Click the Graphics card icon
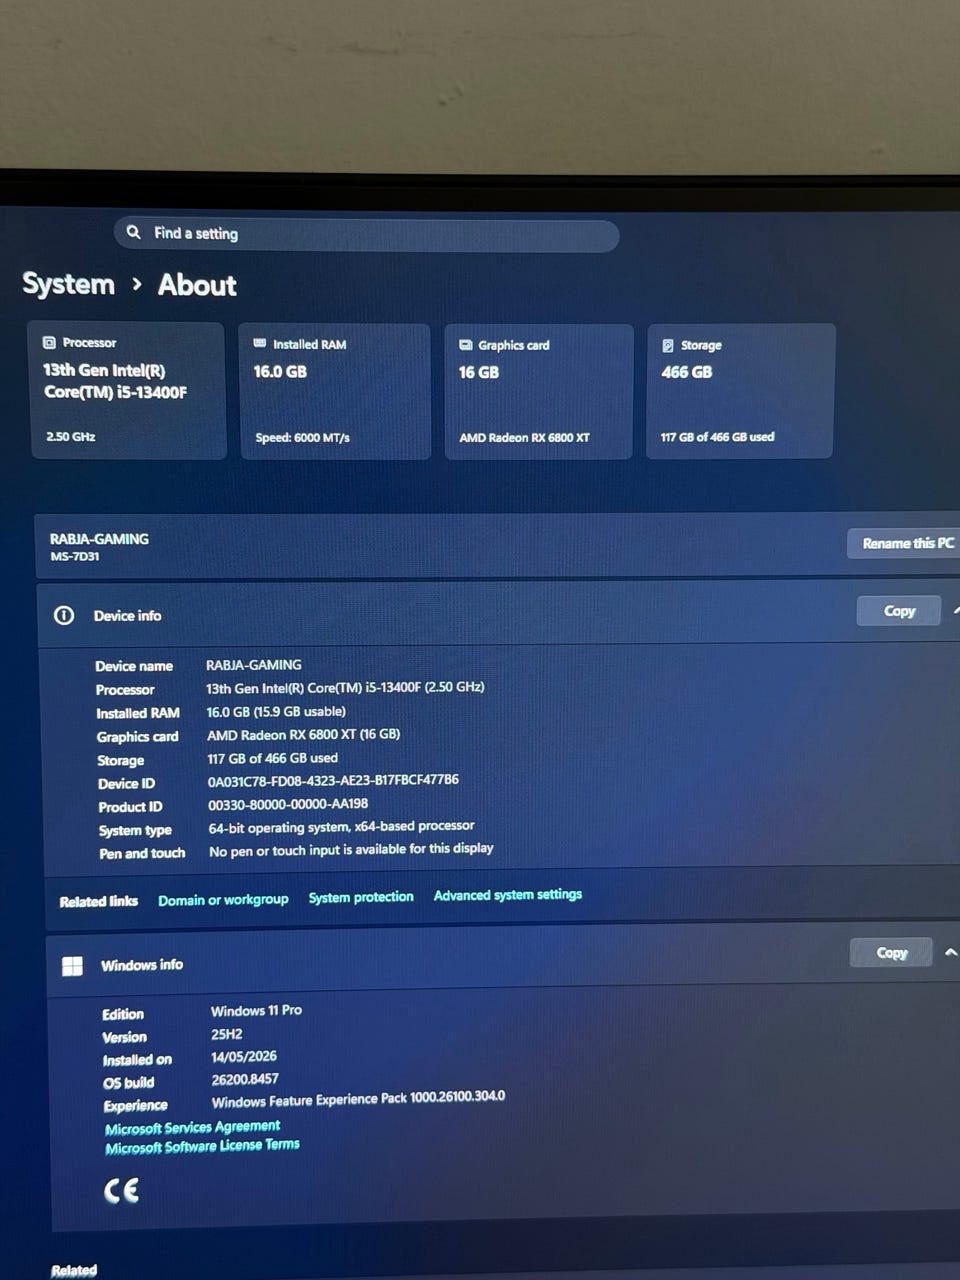The image size is (960, 1280). coord(466,344)
